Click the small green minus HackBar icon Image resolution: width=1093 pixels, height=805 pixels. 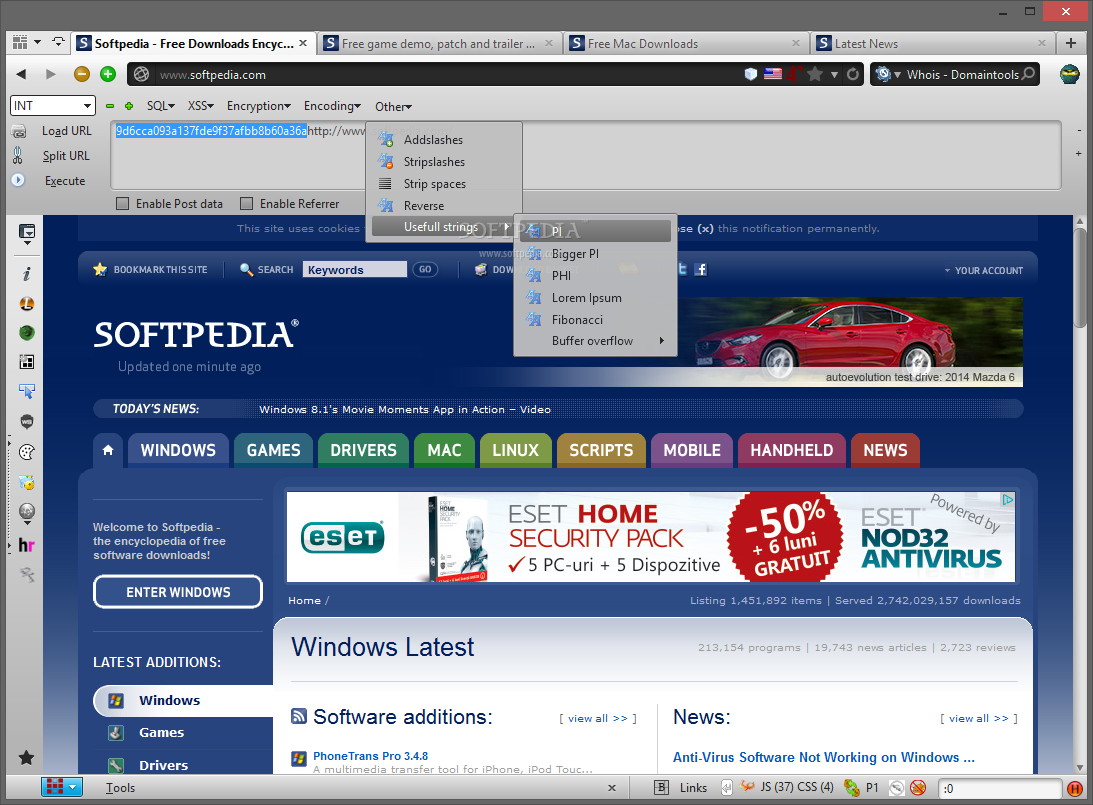click(109, 106)
